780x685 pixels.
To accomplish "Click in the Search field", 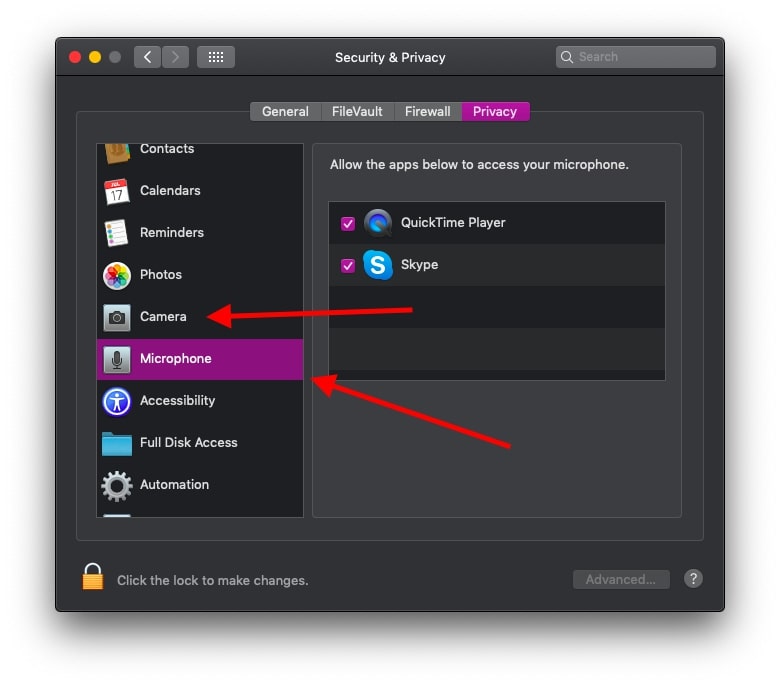I will [636, 57].
